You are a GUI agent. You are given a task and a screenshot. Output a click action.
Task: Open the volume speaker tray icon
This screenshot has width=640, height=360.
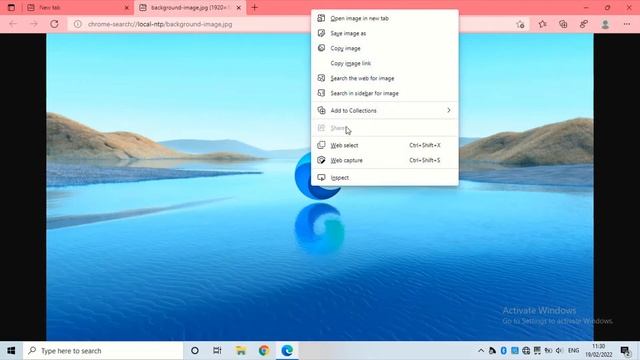coord(559,351)
